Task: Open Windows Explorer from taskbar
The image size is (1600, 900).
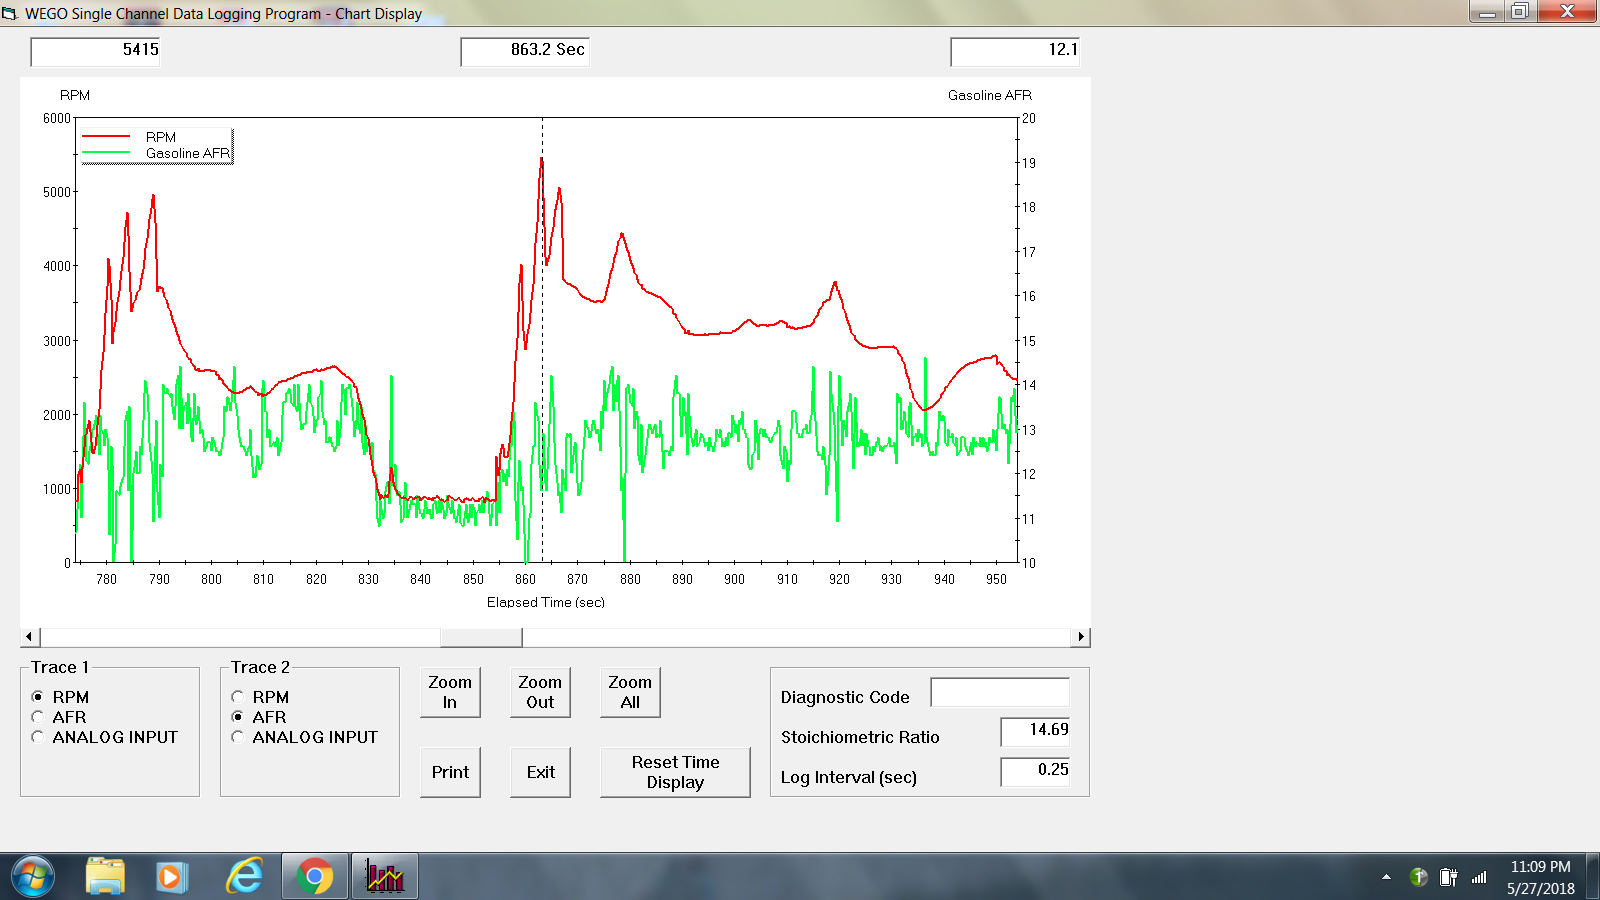Action: click(105, 877)
